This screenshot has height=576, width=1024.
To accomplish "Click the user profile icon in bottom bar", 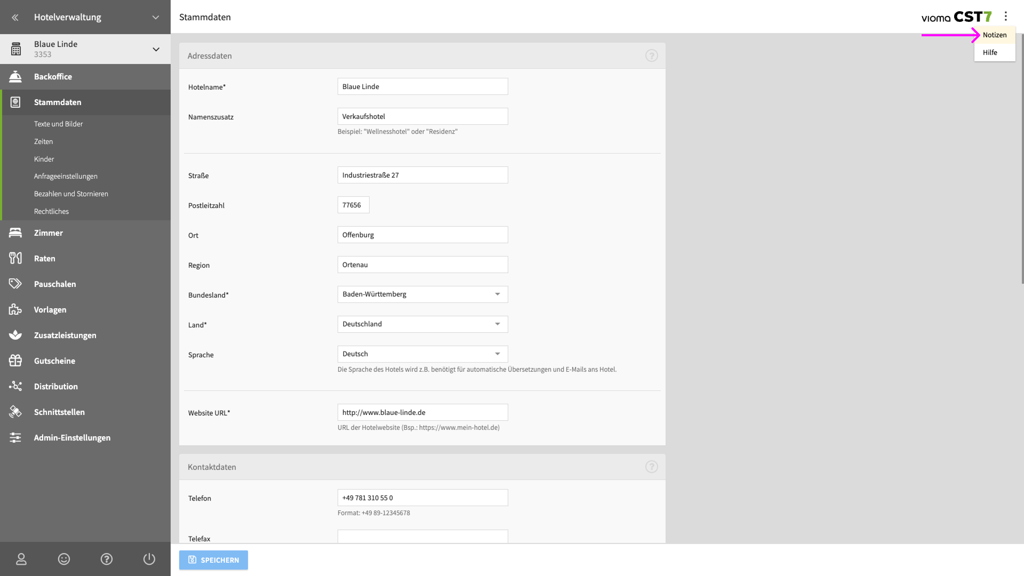I will point(21,559).
